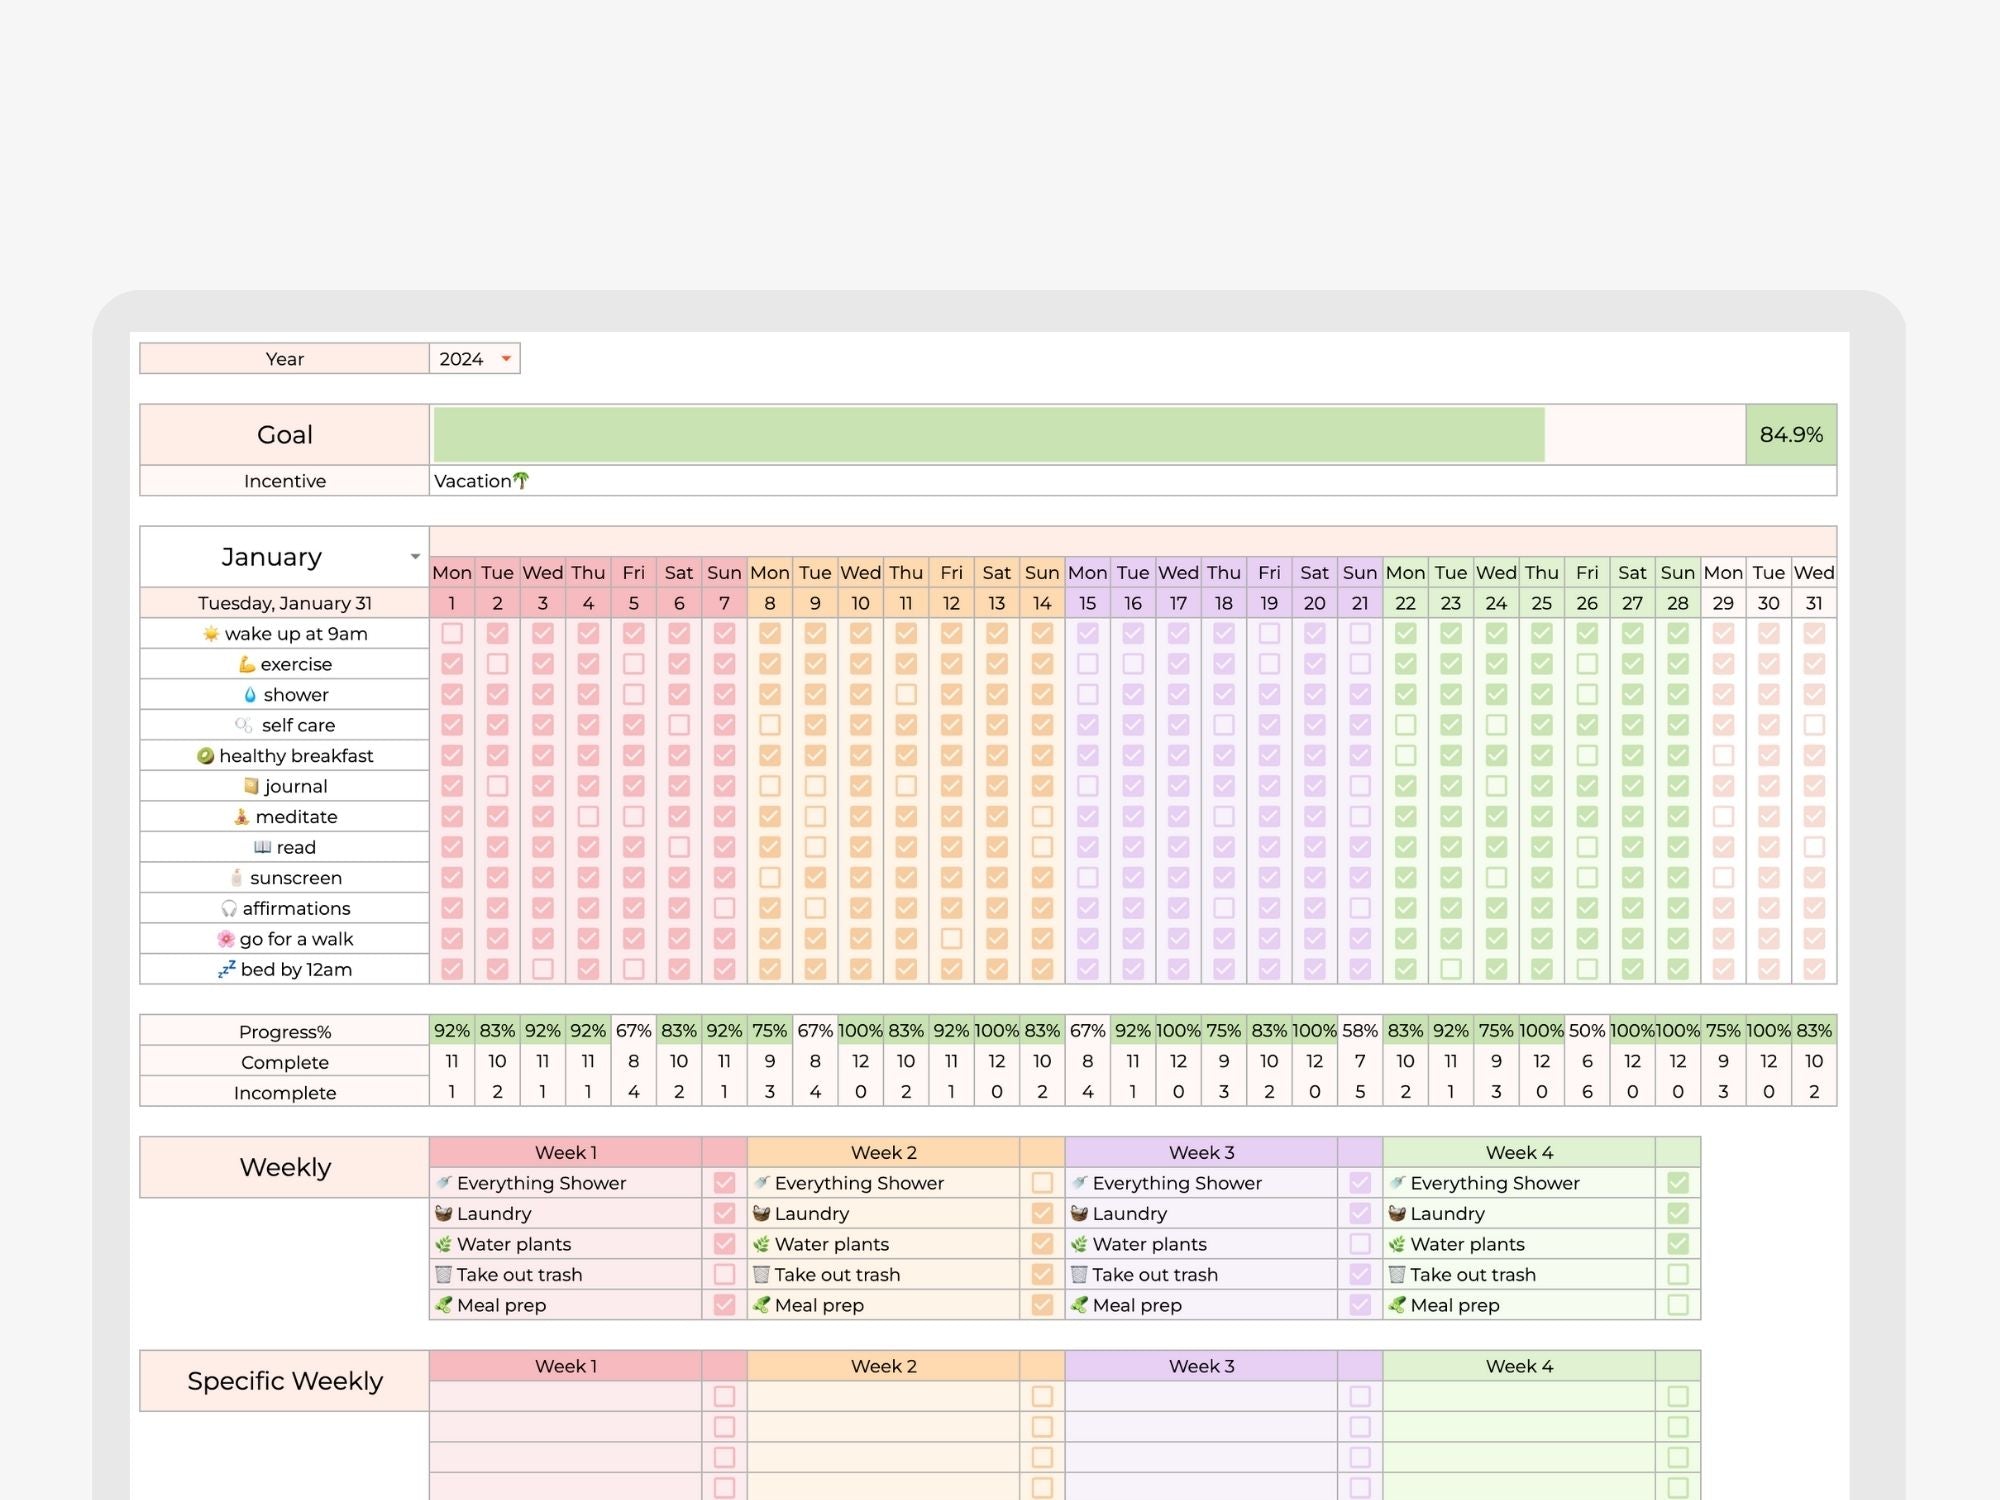Check Week 4 Meal prep checkbox
This screenshot has height=1500, width=2000.
point(1678,1305)
